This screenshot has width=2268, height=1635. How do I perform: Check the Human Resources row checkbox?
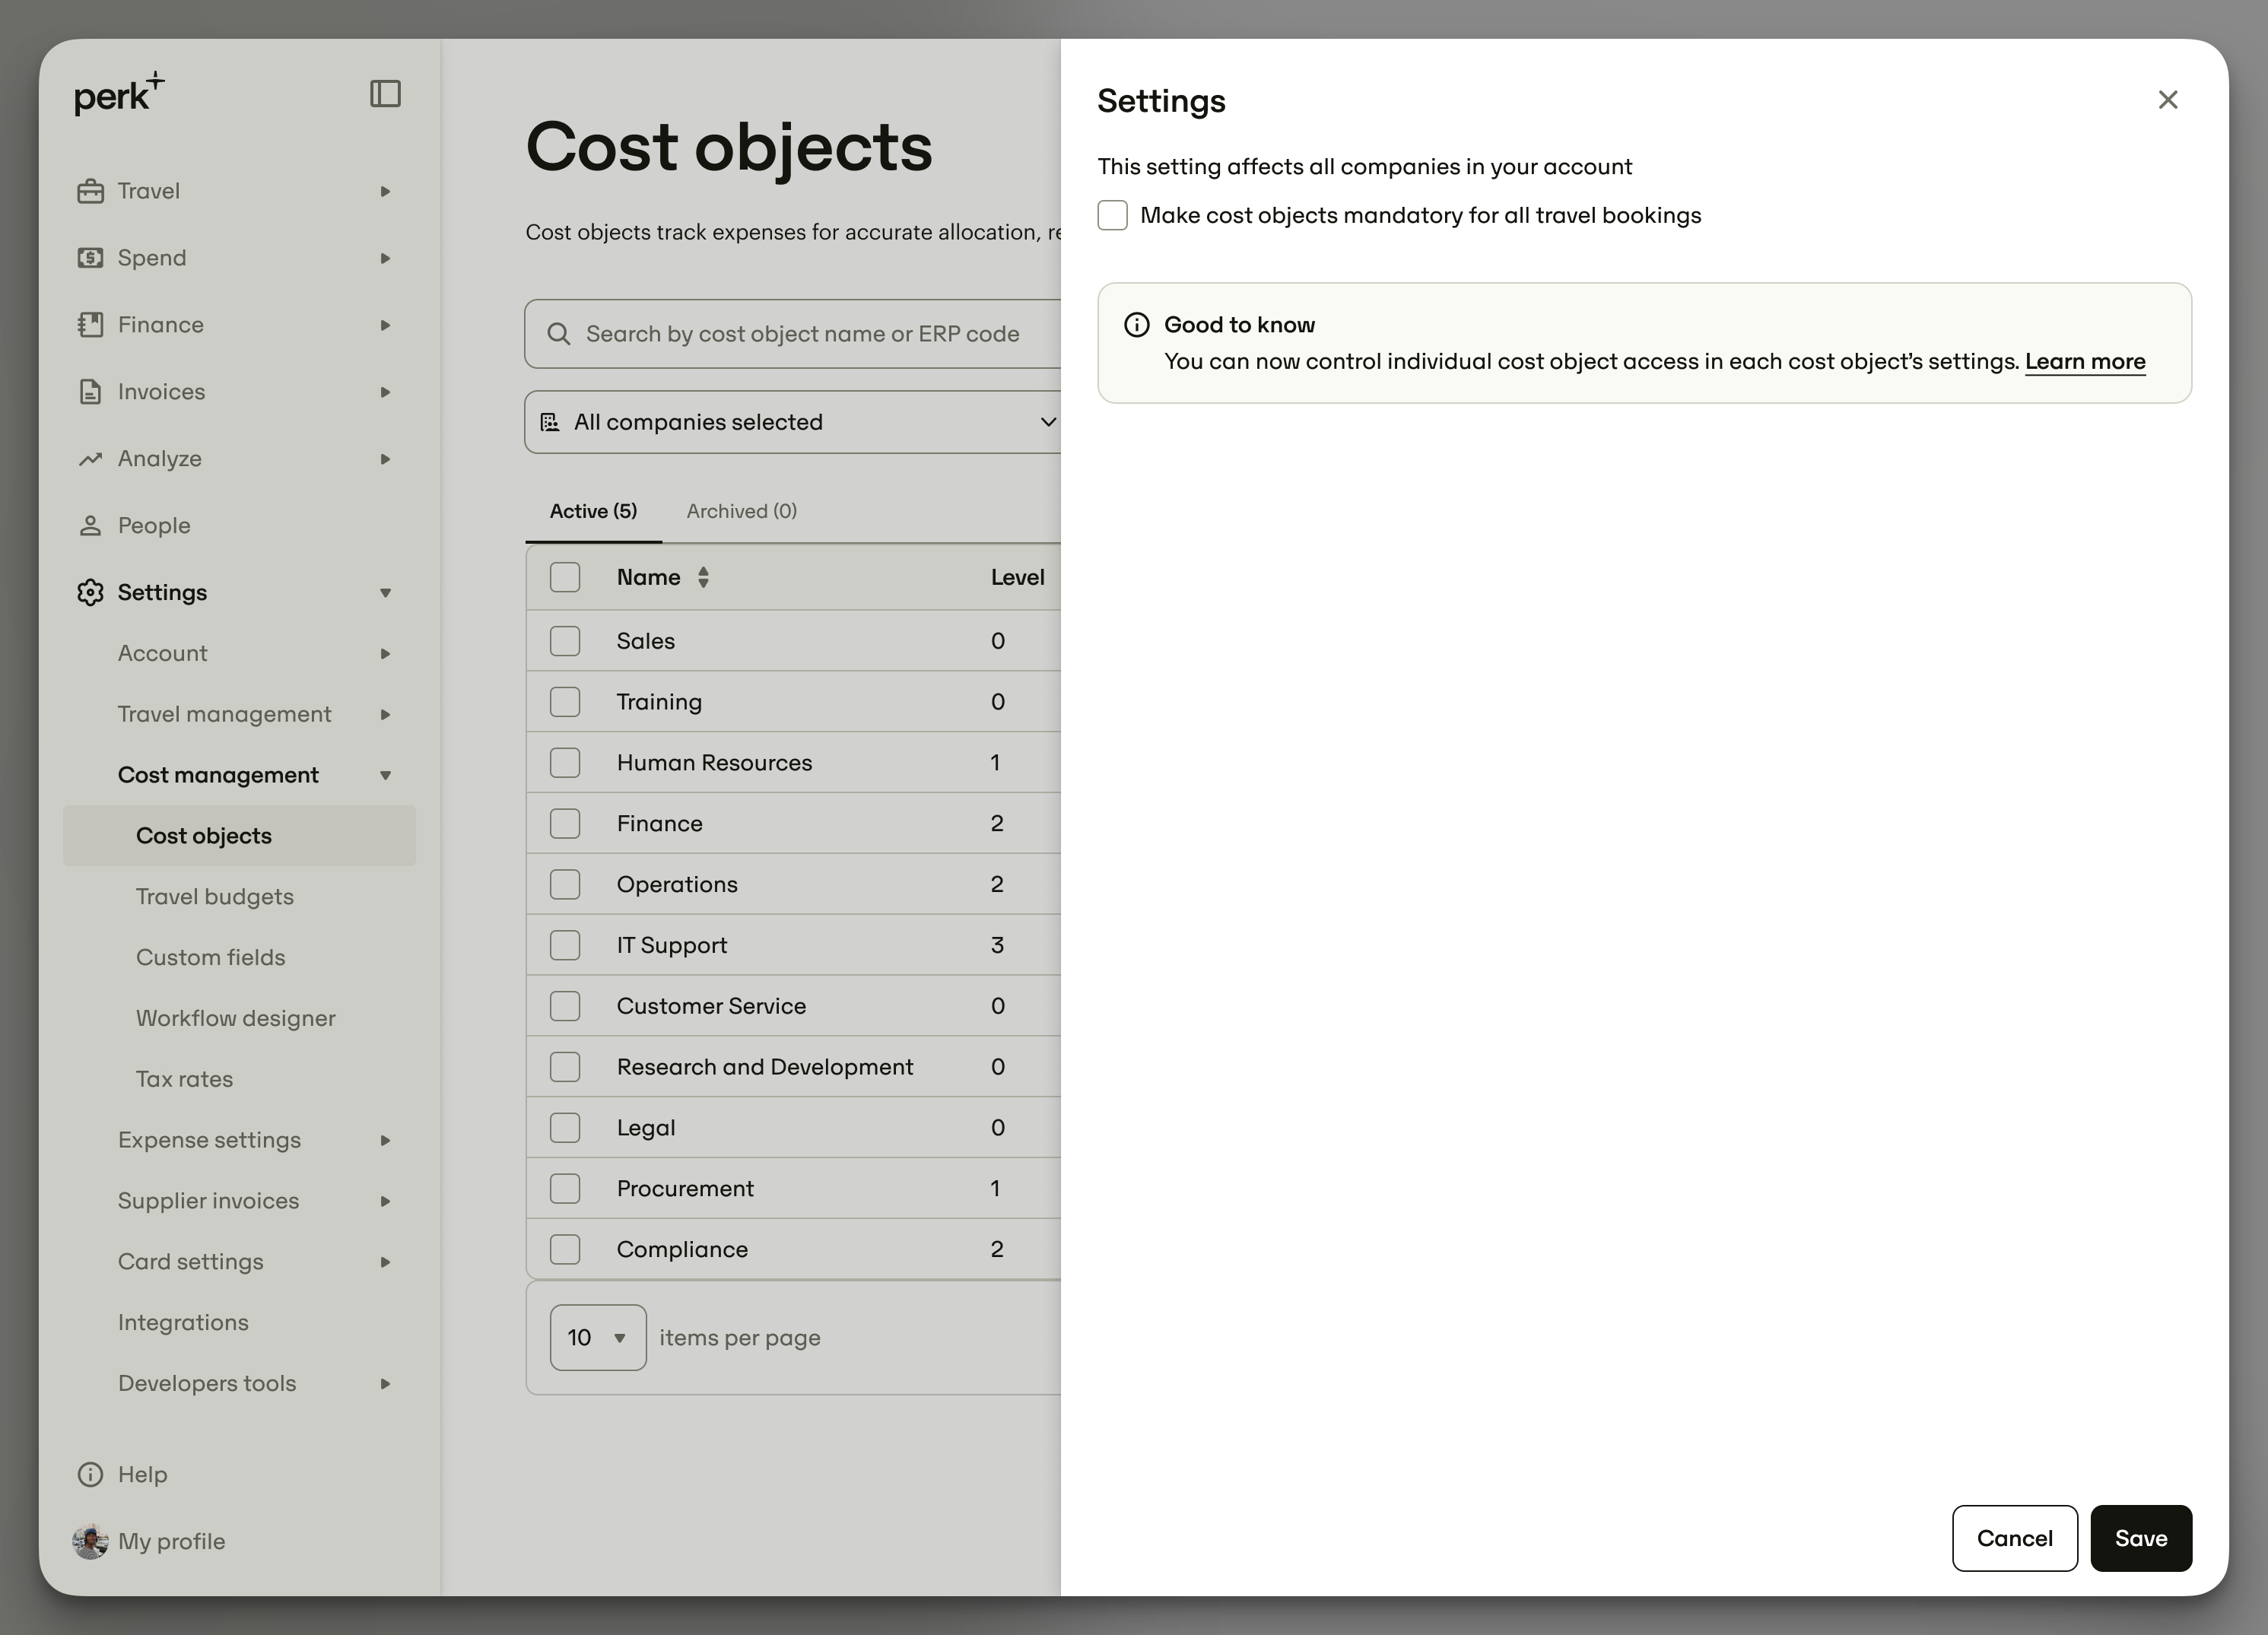565,763
